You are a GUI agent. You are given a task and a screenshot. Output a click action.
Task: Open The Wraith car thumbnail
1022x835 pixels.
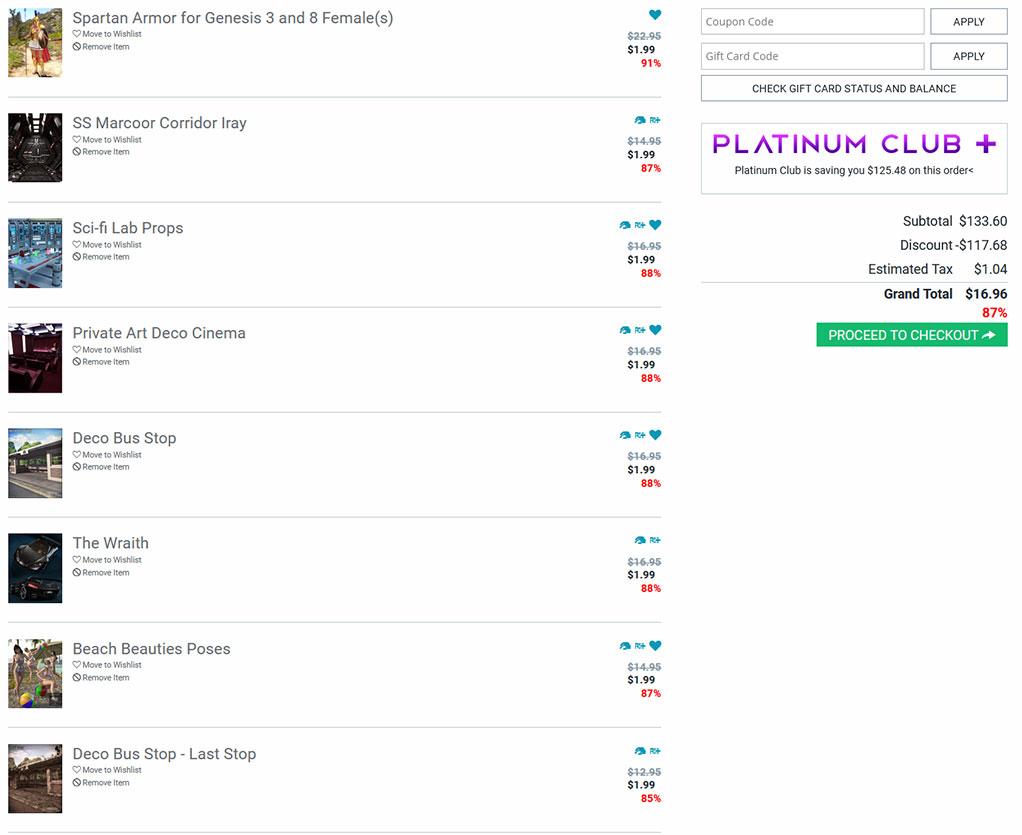pos(35,568)
